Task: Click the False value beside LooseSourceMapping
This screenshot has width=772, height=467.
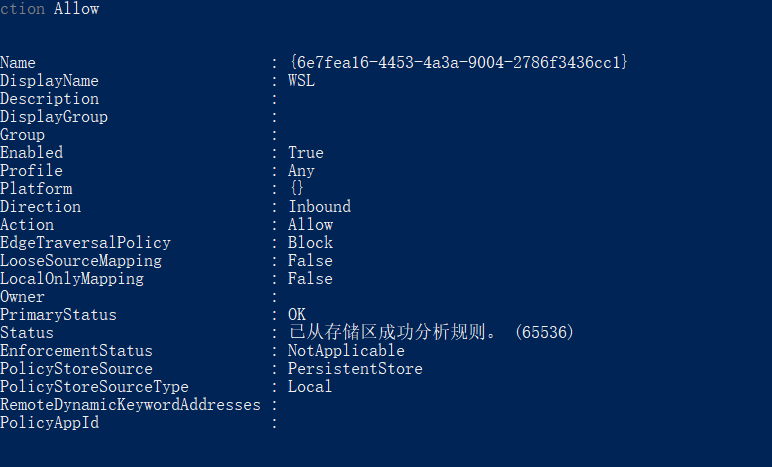Action: coord(310,261)
